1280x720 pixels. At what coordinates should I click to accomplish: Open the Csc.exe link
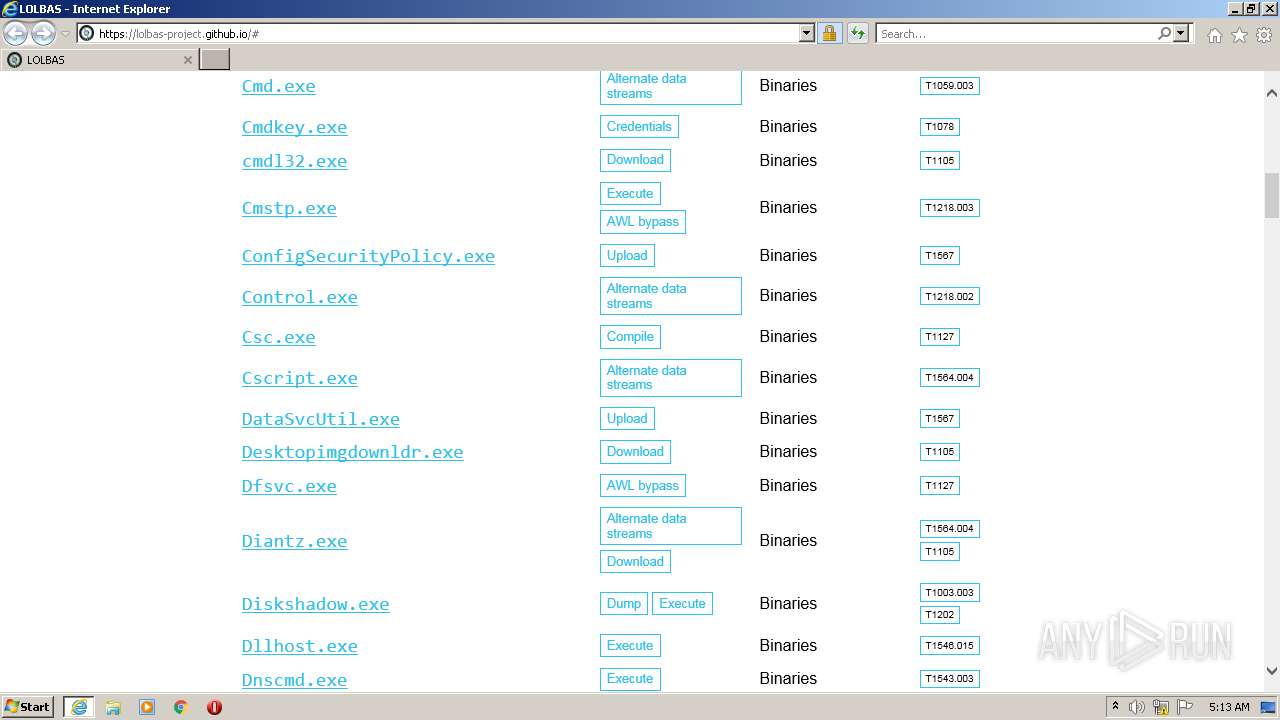click(278, 337)
